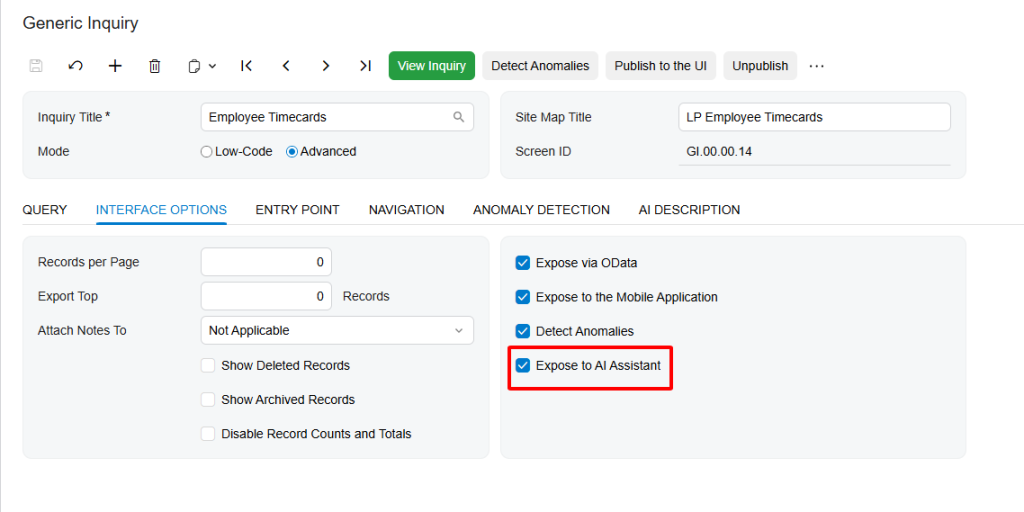Open the Attach Notes To dropdown

[337, 330]
